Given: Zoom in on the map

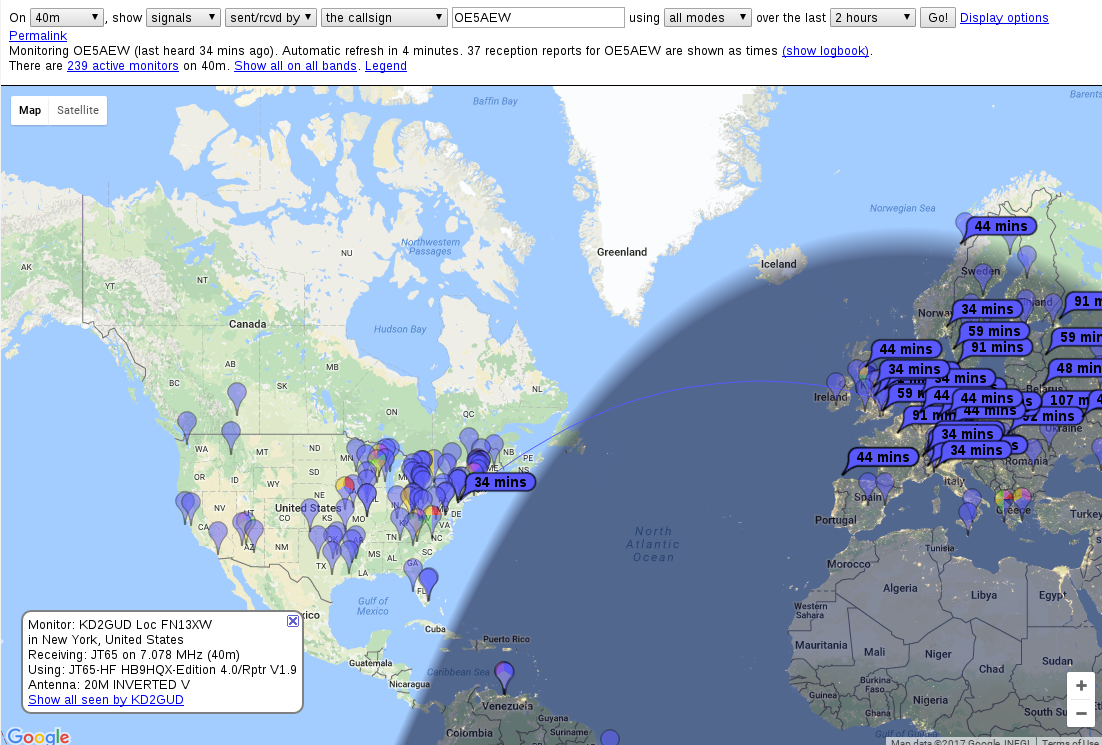Looking at the screenshot, I should [x=1080, y=687].
